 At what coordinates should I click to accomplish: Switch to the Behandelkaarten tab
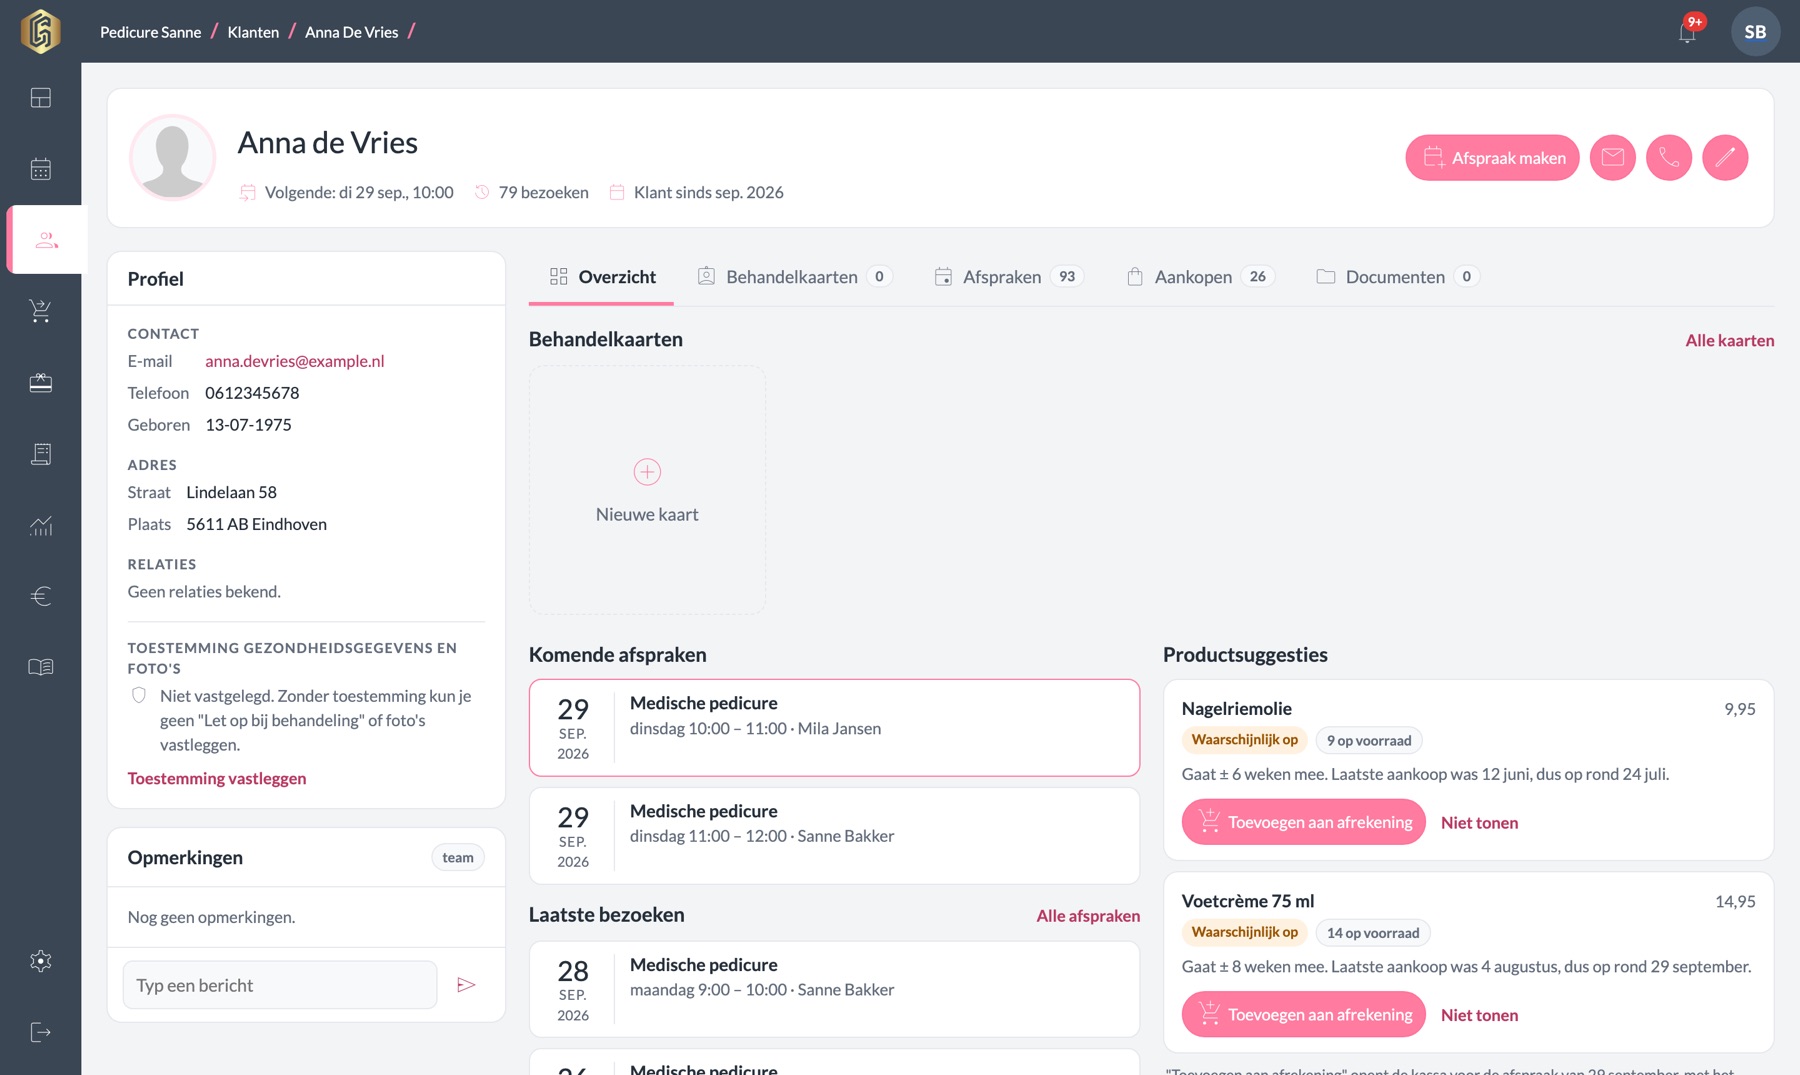(794, 277)
